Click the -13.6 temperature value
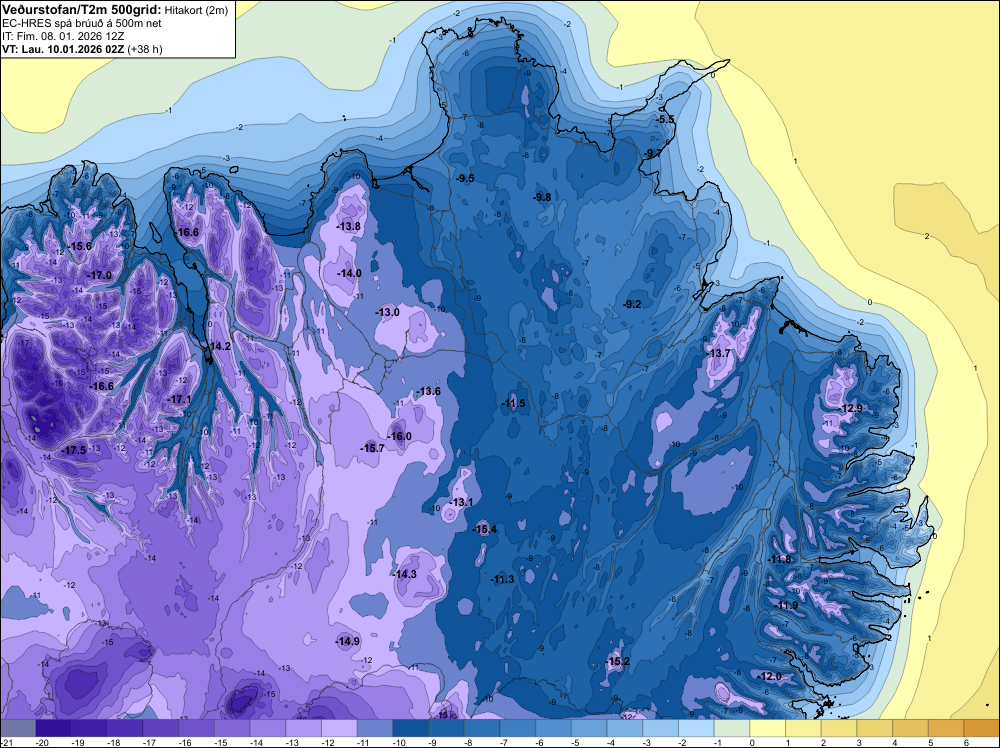 click(428, 391)
